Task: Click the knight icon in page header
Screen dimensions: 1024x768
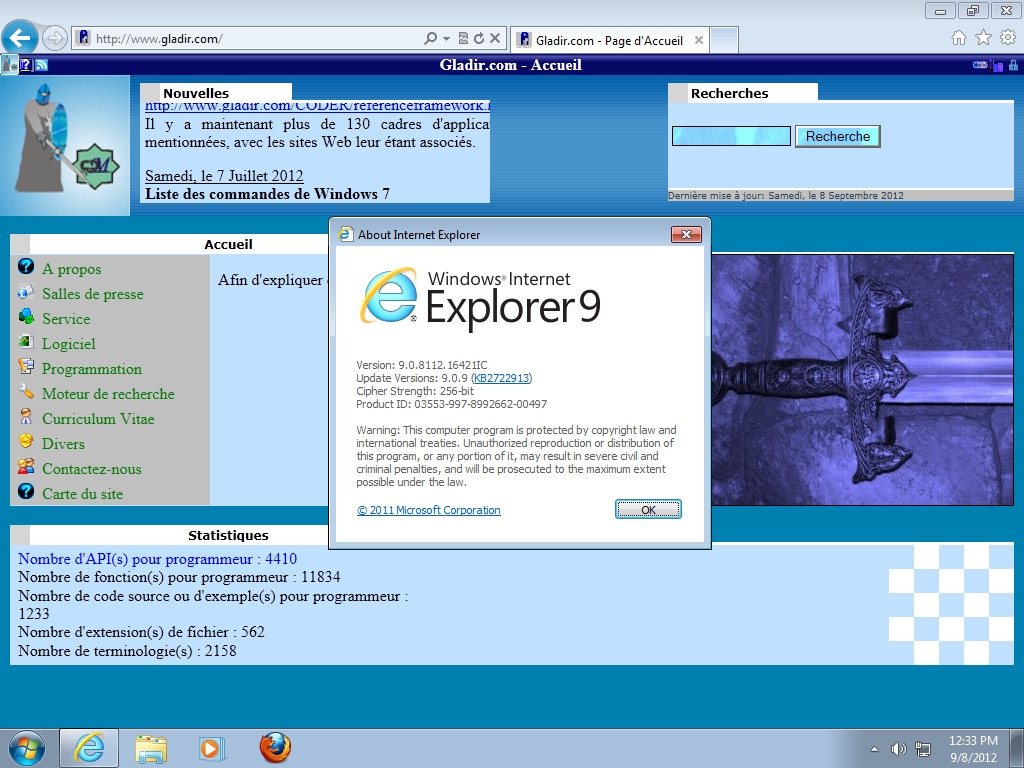Action: [x=9, y=65]
